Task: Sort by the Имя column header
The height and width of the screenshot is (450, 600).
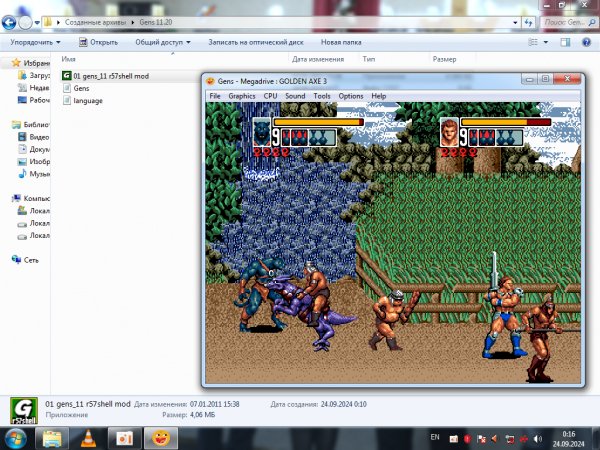Action: point(68,59)
